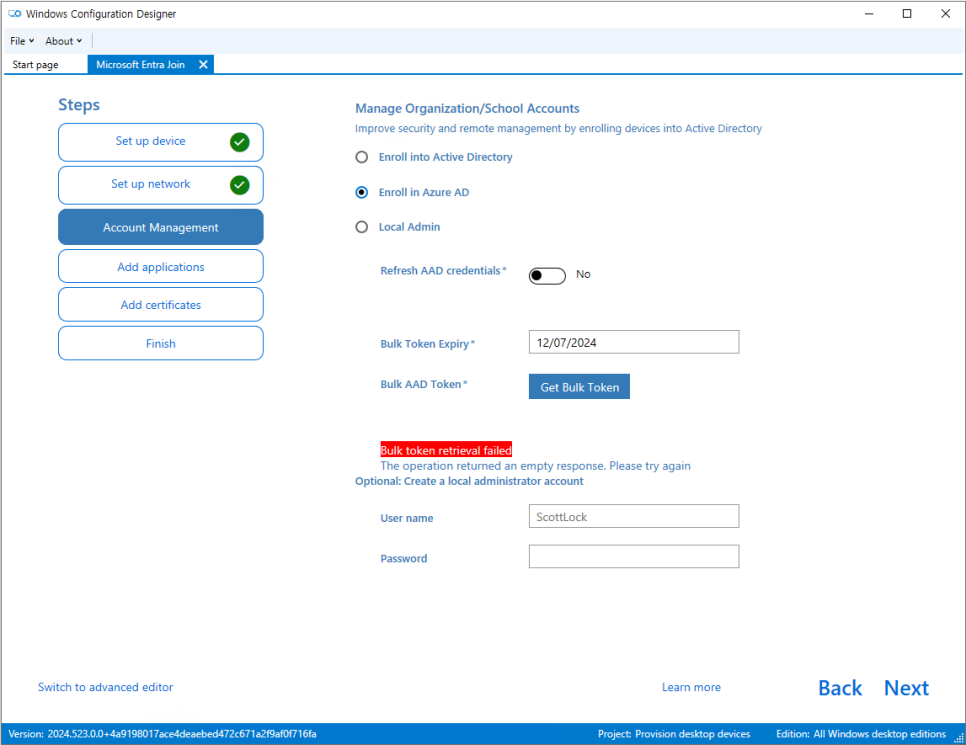This screenshot has width=966, height=745.
Task: Jump to the Finish step
Action: [x=161, y=343]
